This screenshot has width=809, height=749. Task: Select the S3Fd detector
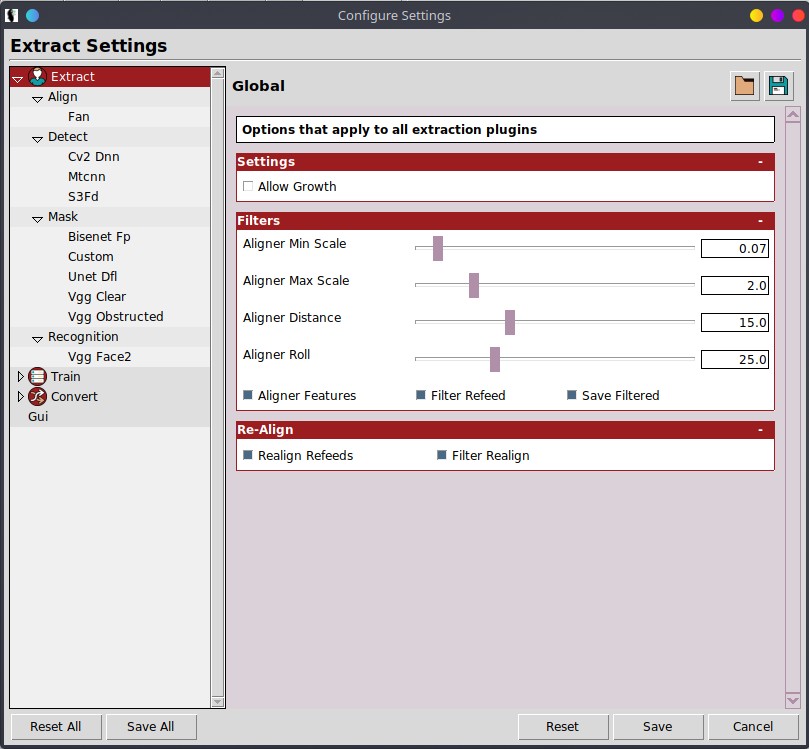point(83,197)
